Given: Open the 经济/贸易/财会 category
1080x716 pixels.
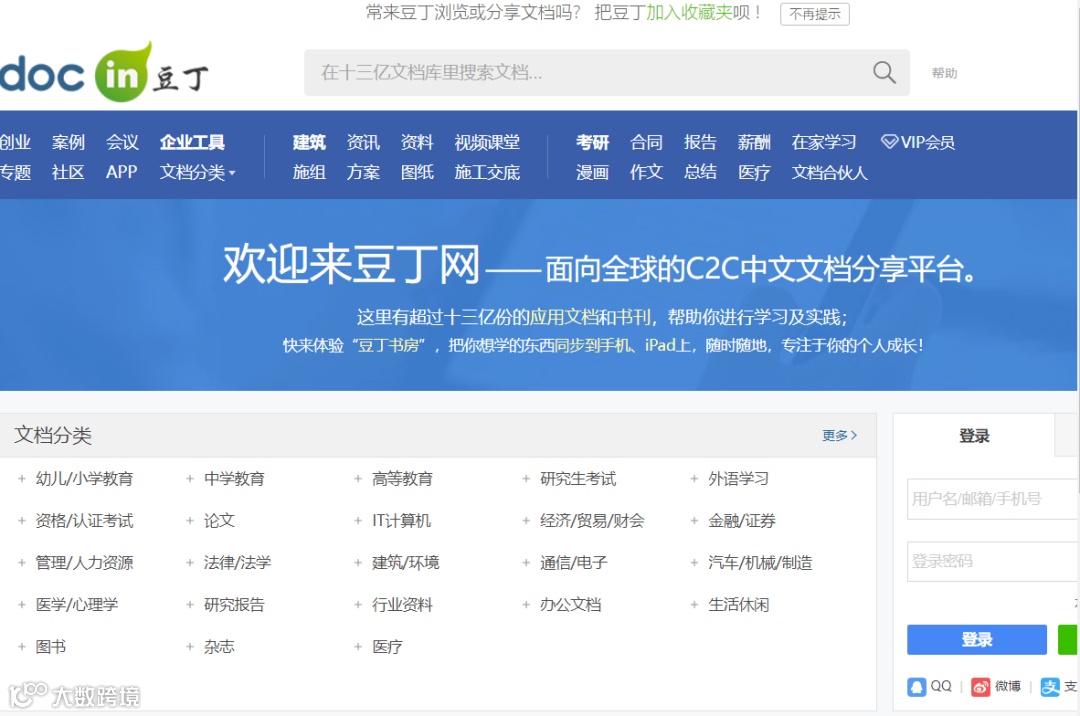Looking at the screenshot, I should coord(592,521).
